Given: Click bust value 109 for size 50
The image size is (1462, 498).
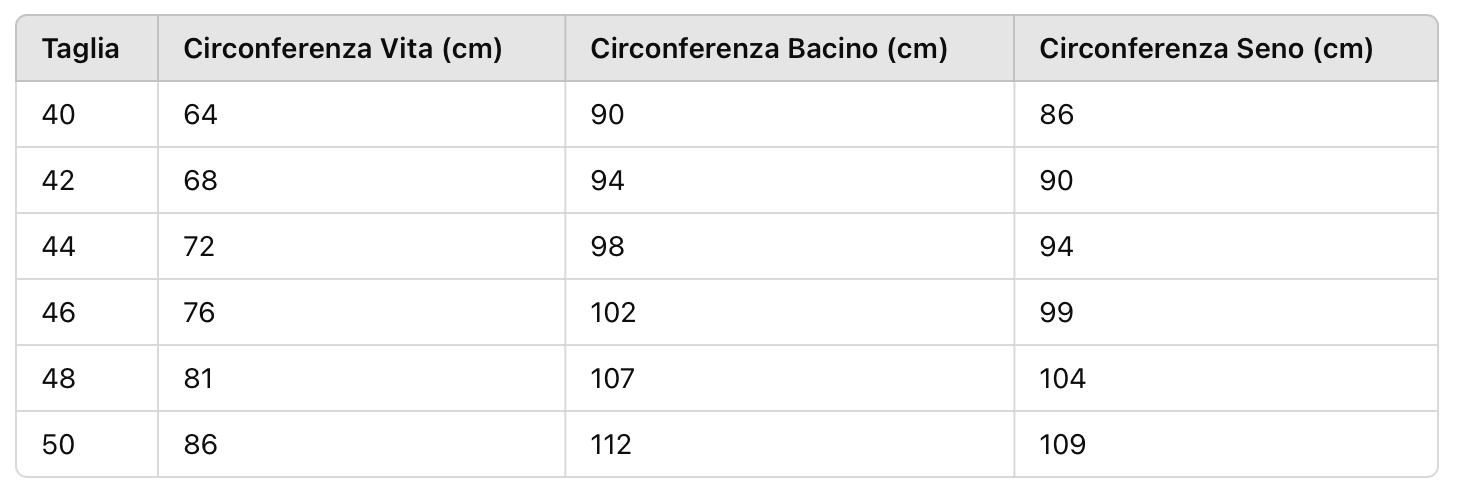Looking at the screenshot, I should (1062, 445).
